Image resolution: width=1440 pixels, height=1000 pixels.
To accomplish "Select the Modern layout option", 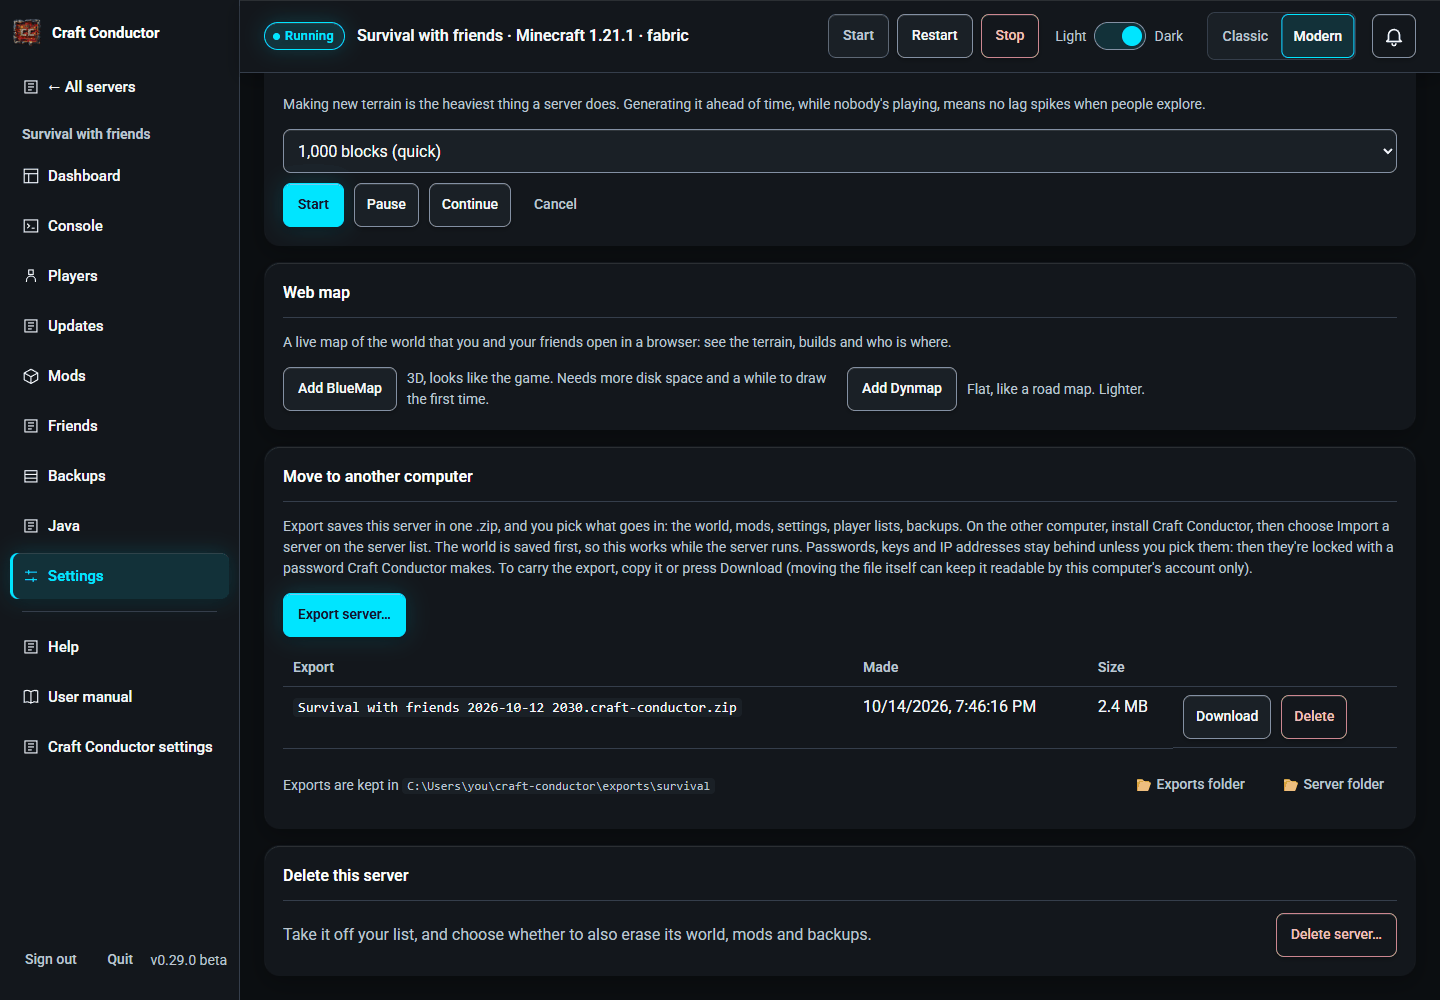I will (x=1318, y=36).
